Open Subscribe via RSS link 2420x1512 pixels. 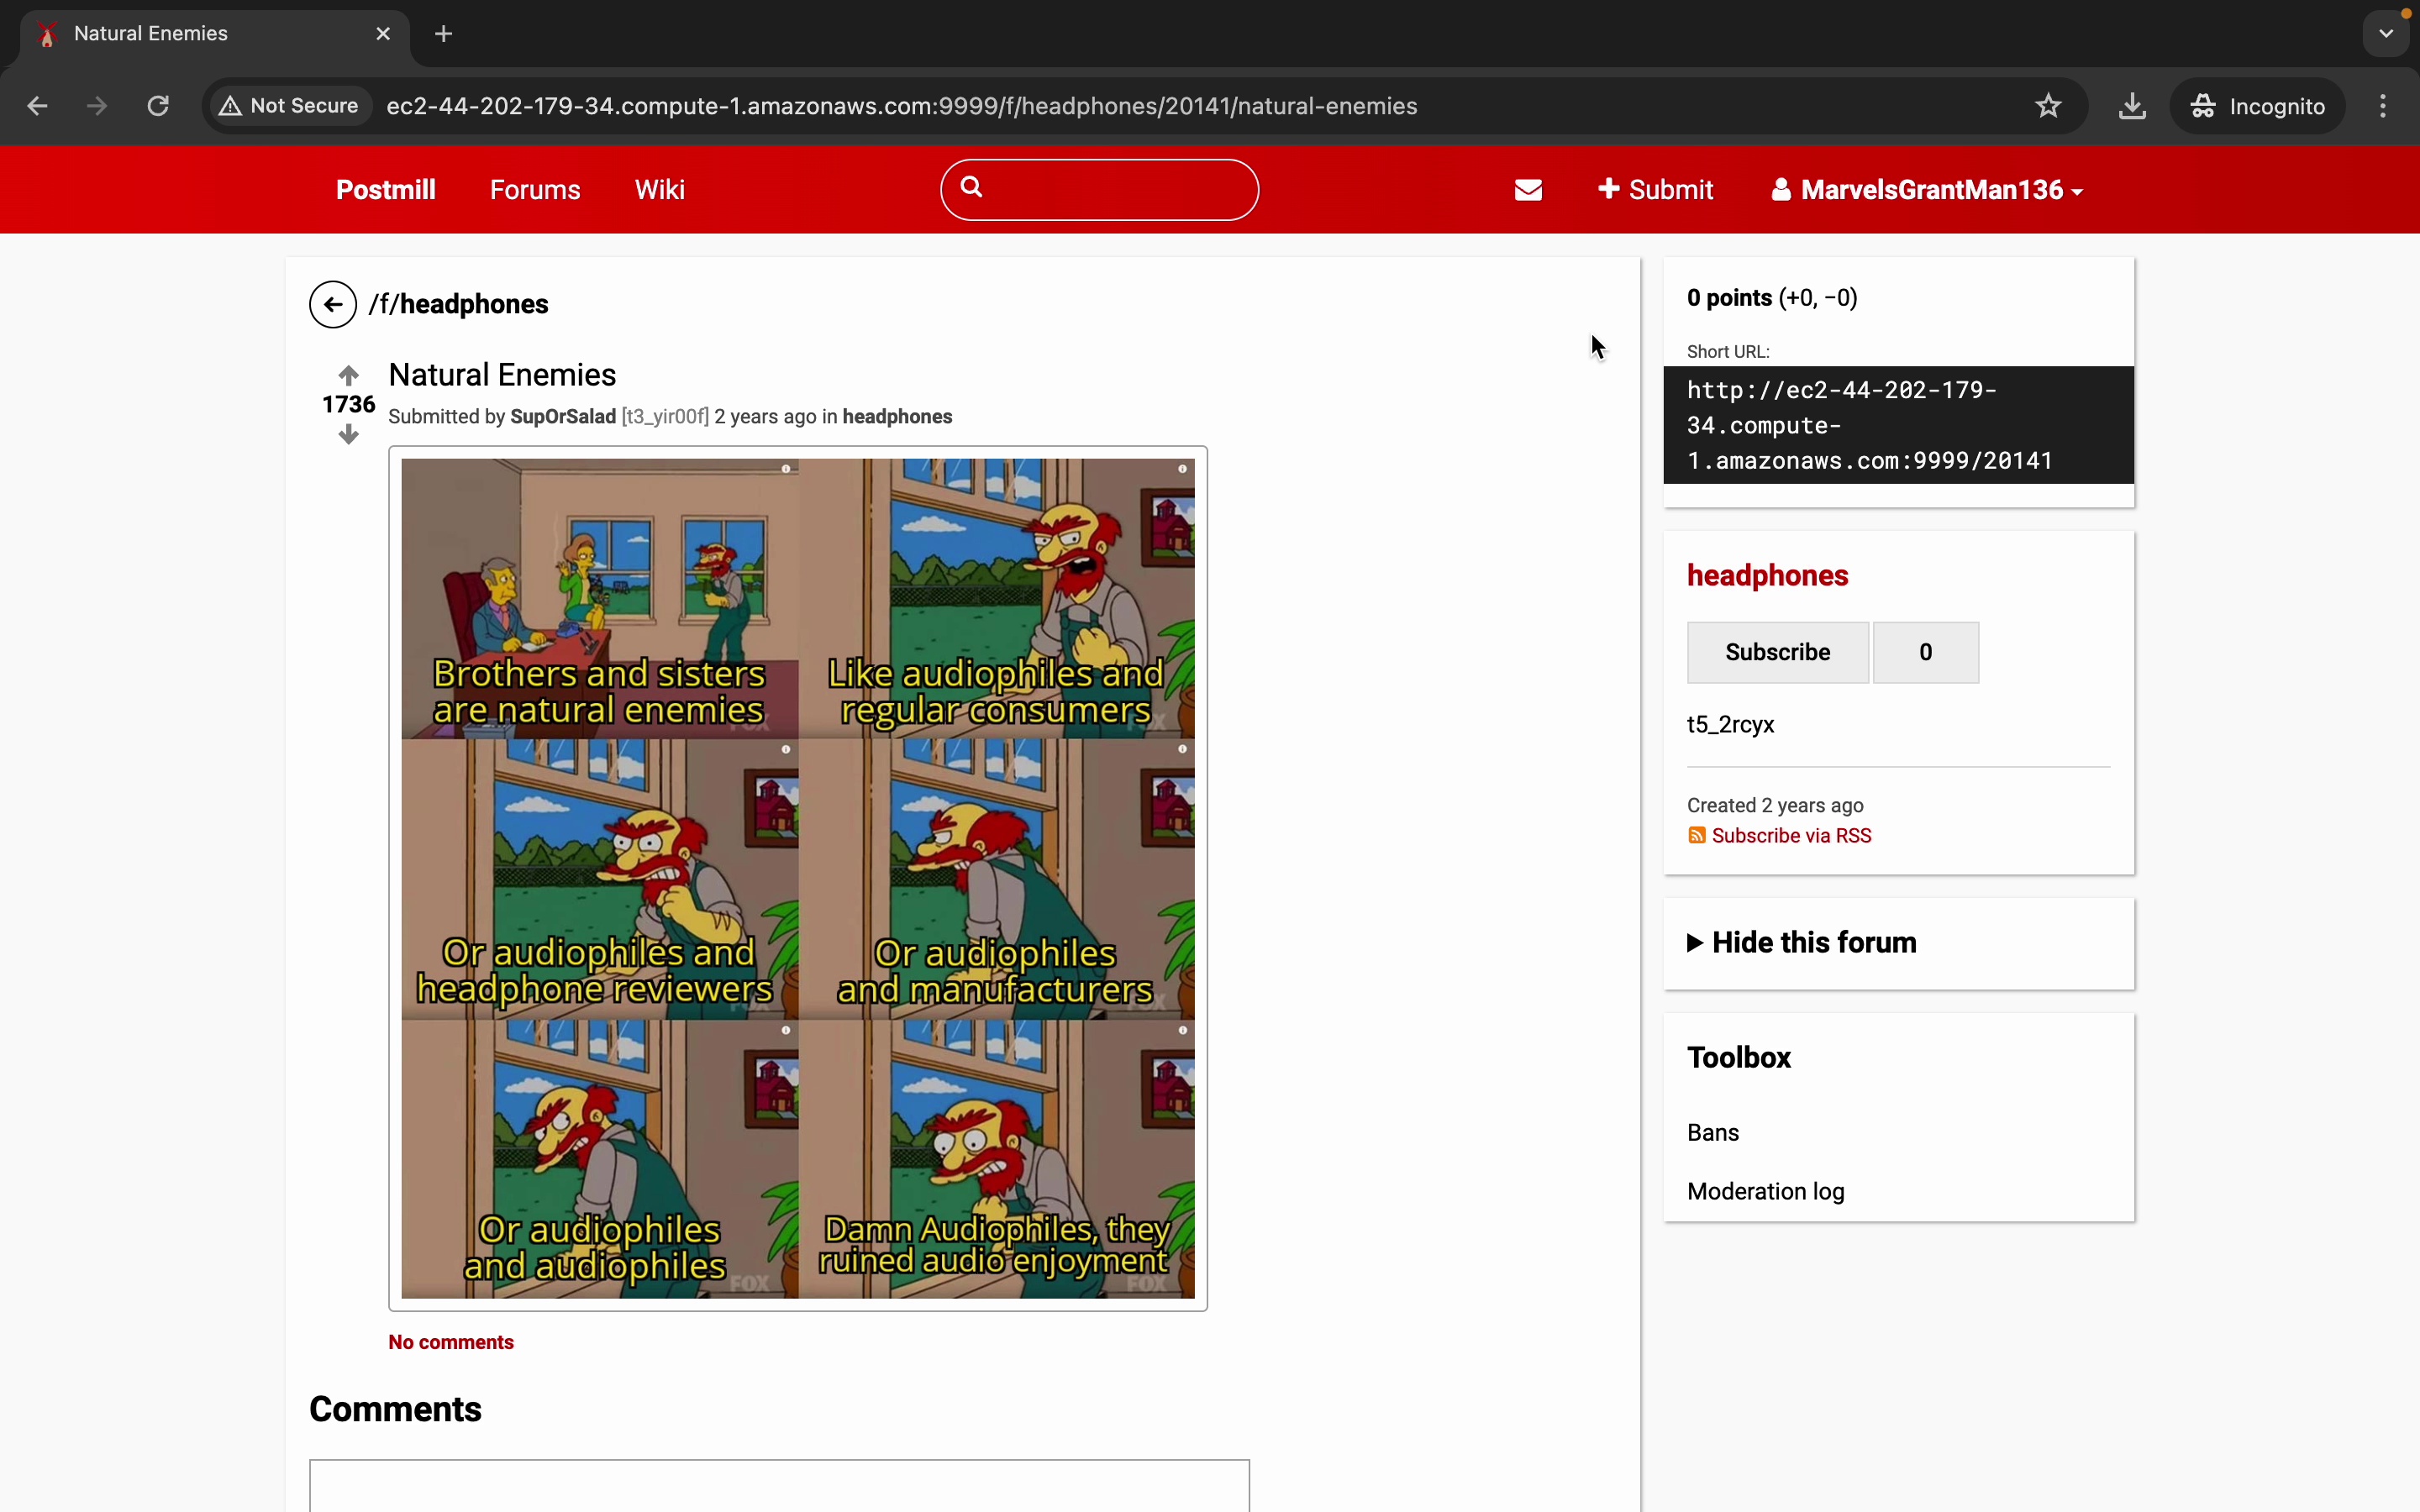click(1790, 836)
